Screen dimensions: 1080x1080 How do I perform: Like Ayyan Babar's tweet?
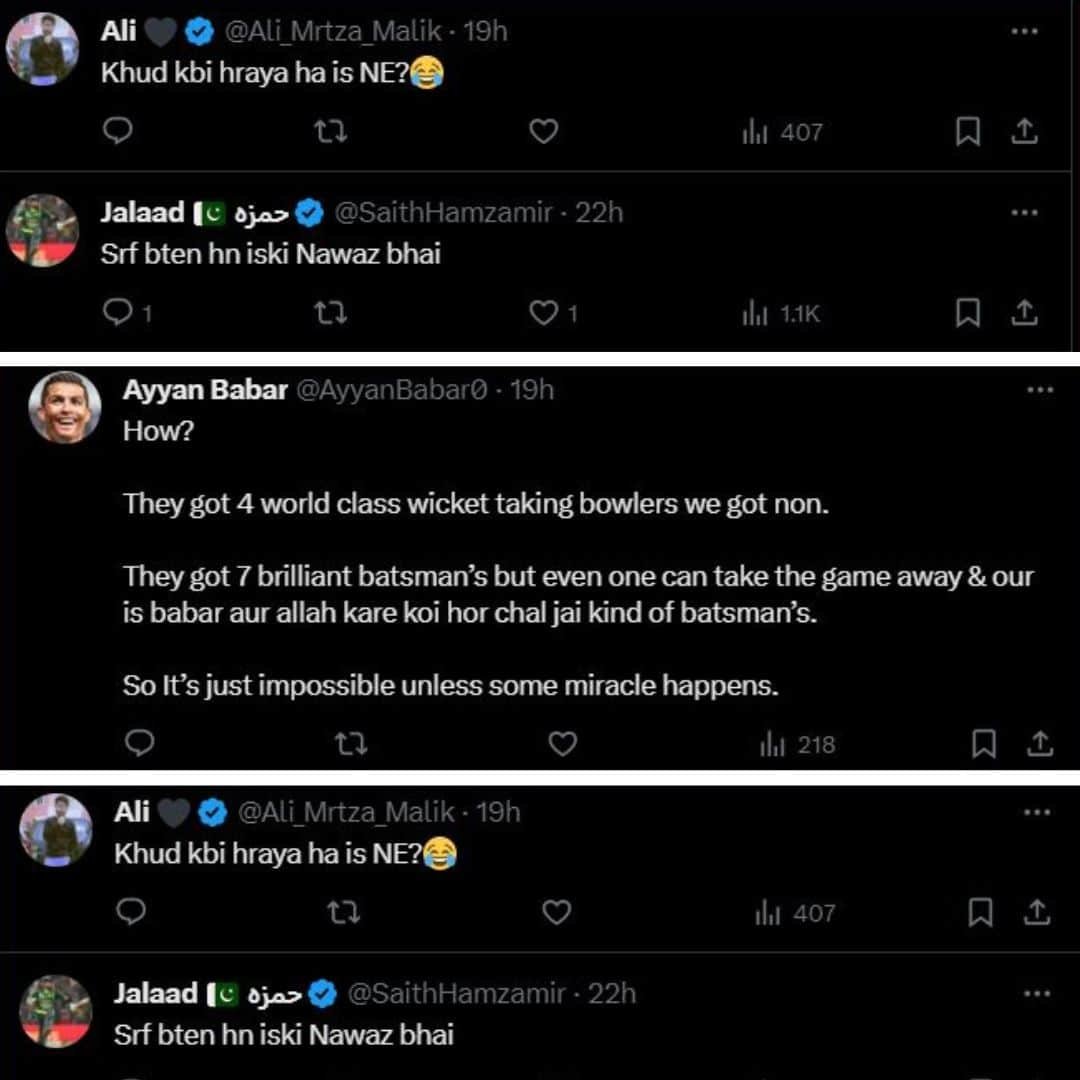(563, 744)
